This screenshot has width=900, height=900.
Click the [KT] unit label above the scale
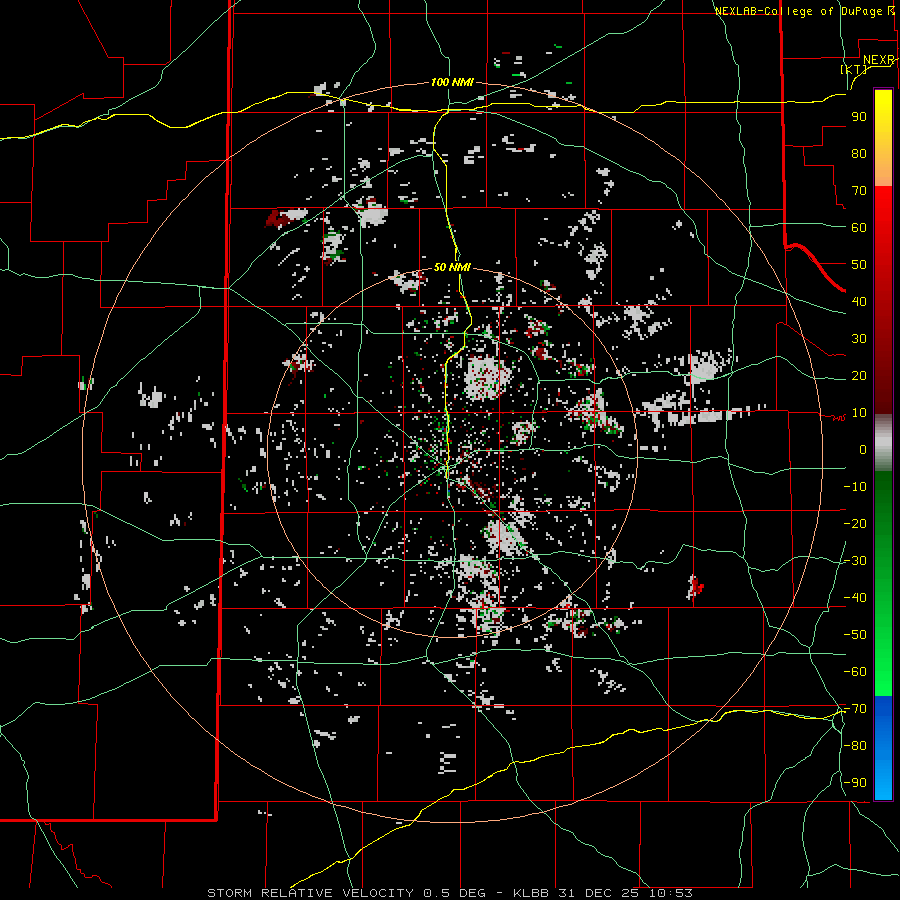pos(854,69)
